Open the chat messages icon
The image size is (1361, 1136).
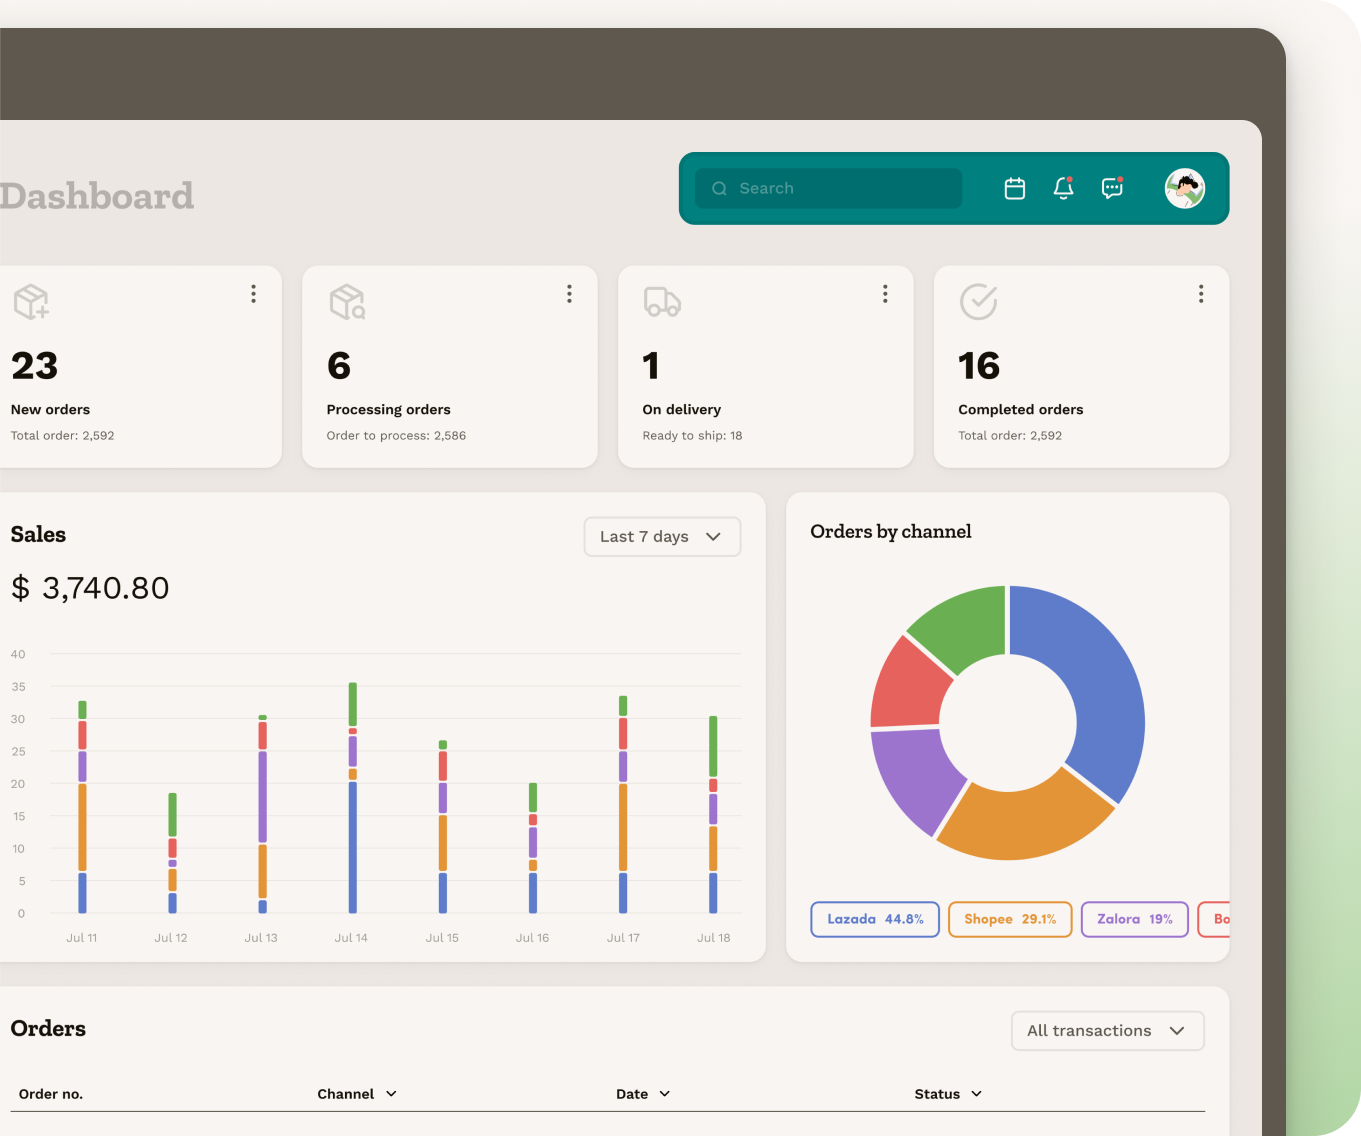pyautogui.click(x=1112, y=188)
